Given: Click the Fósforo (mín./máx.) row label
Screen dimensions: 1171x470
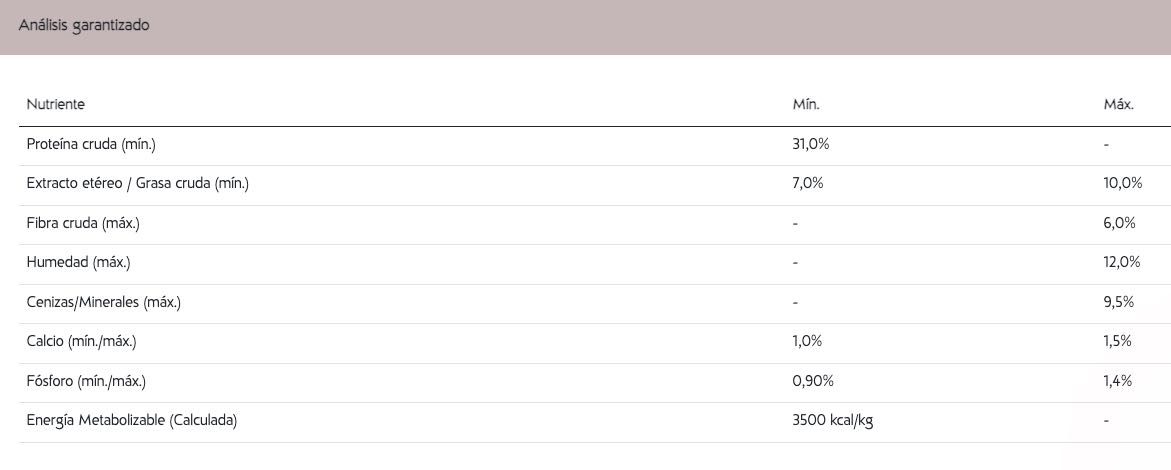Looking at the screenshot, I should tap(87, 382).
